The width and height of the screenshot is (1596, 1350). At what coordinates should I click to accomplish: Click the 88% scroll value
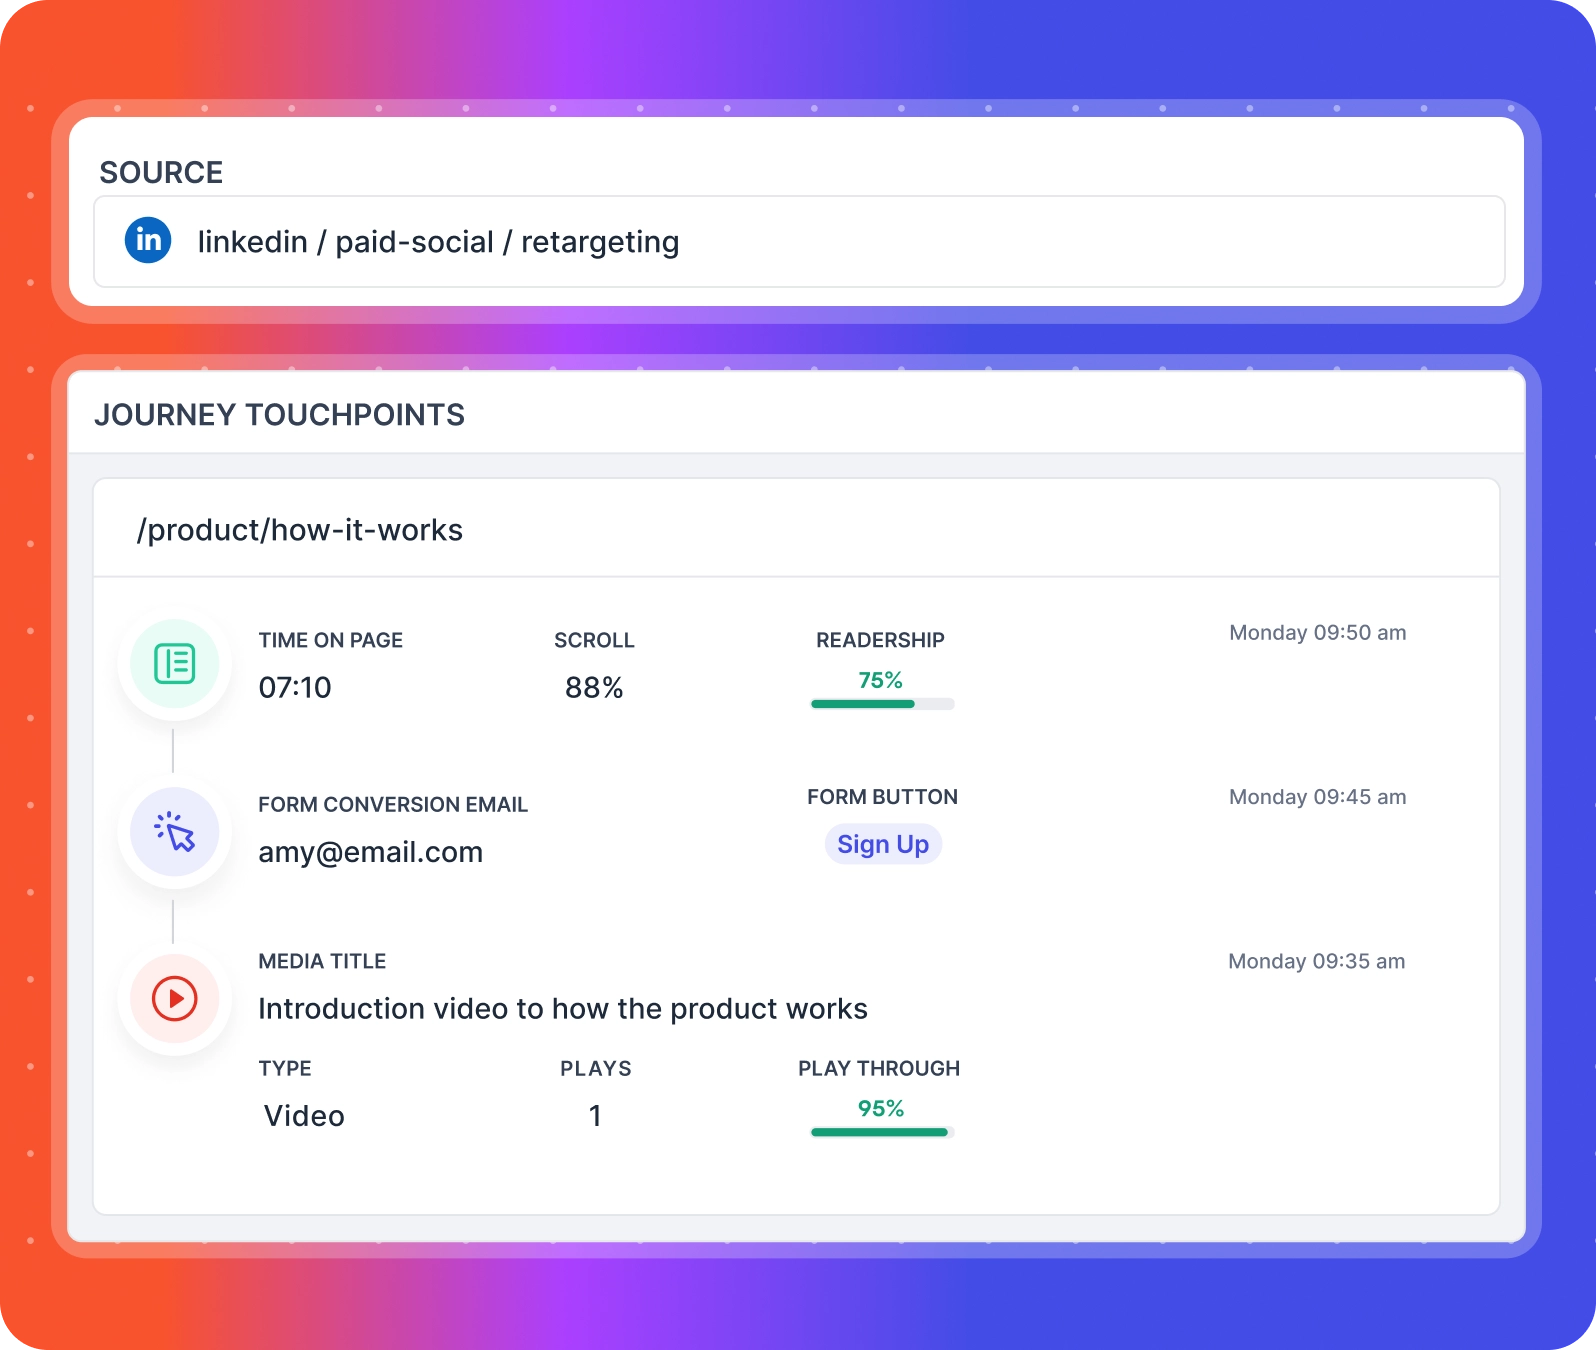(x=594, y=687)
